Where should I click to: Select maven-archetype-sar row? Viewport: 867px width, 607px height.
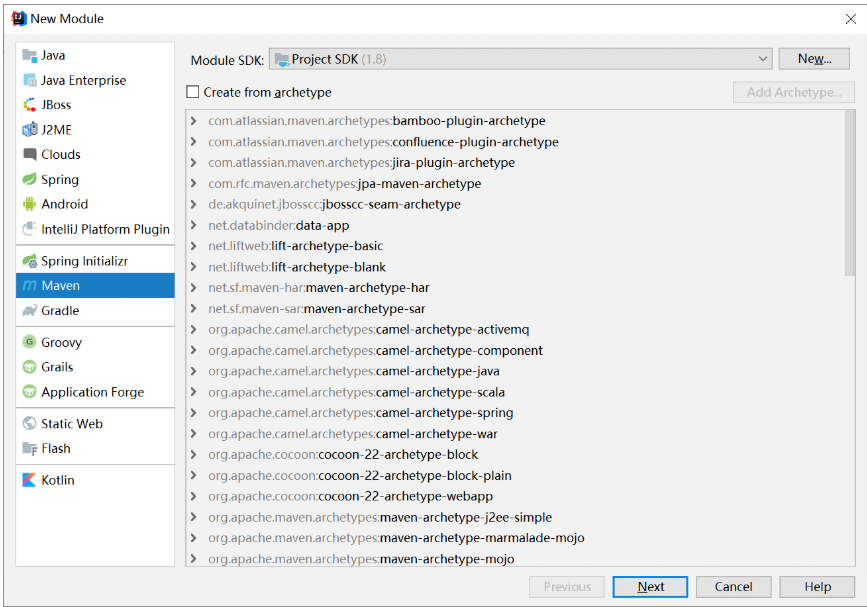pyautogui.click(x=515, y=308)
